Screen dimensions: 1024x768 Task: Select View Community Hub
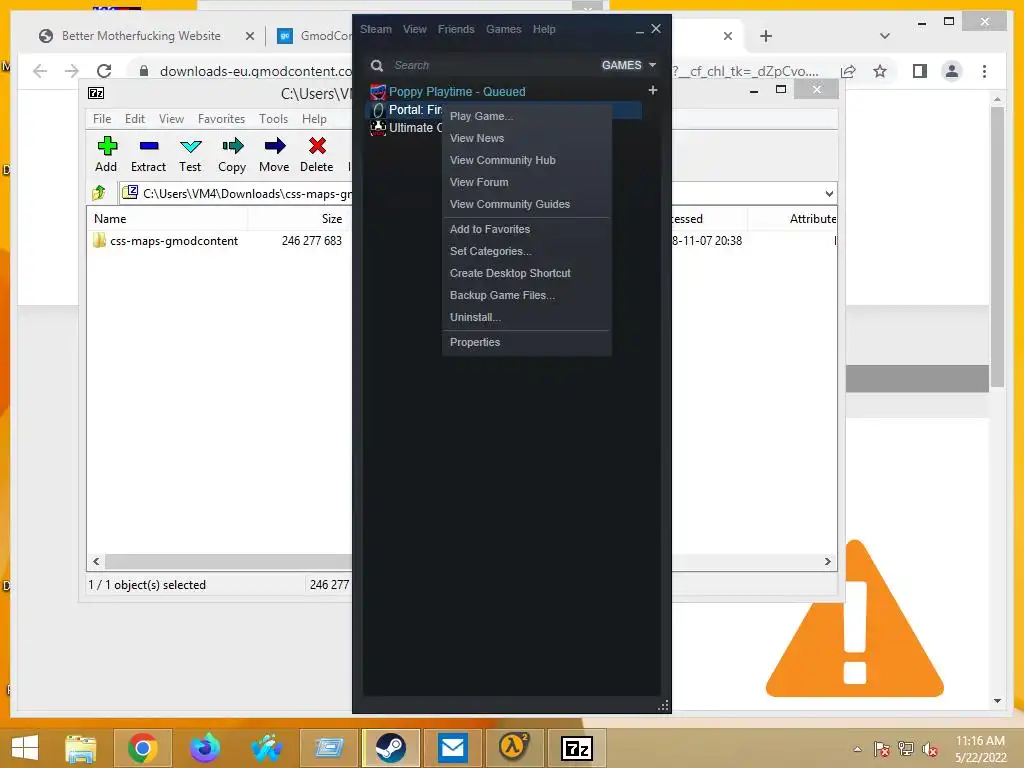tap(527, 160)
